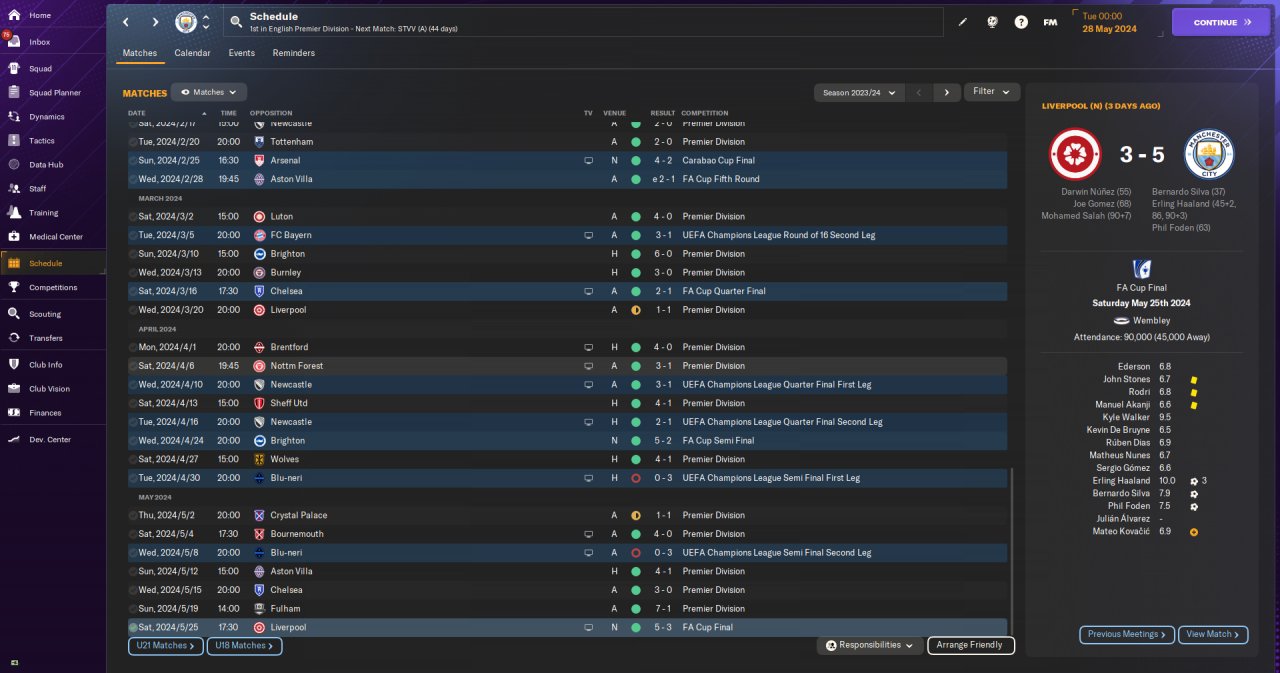This screenshot has height=673, width=1280.
Task: Open the Tactics board icon
Action: tap(14, 141)
